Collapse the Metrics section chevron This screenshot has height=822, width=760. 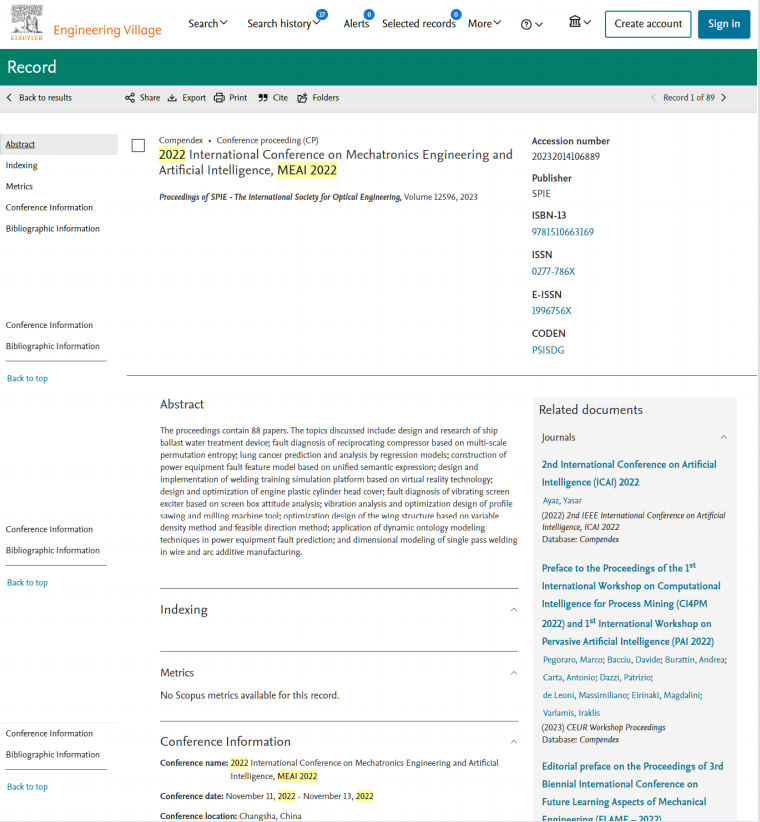pos(514,673)
